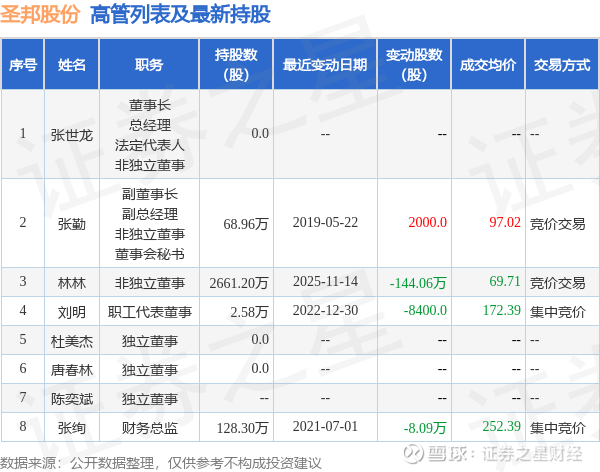Click the name 唐春林
Screen dimensions: 600x472
click(72, 370)
